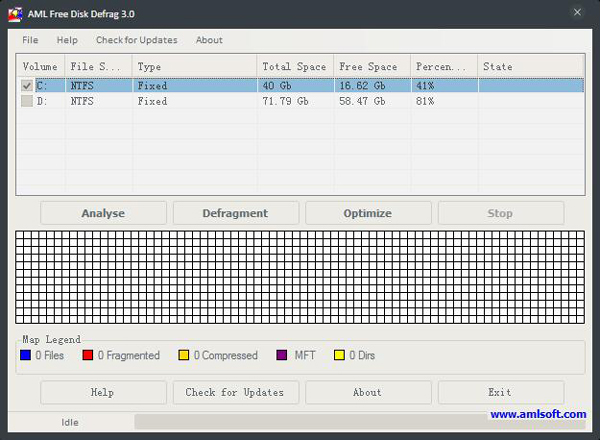Open the About menu

click(x=209, y=40)
